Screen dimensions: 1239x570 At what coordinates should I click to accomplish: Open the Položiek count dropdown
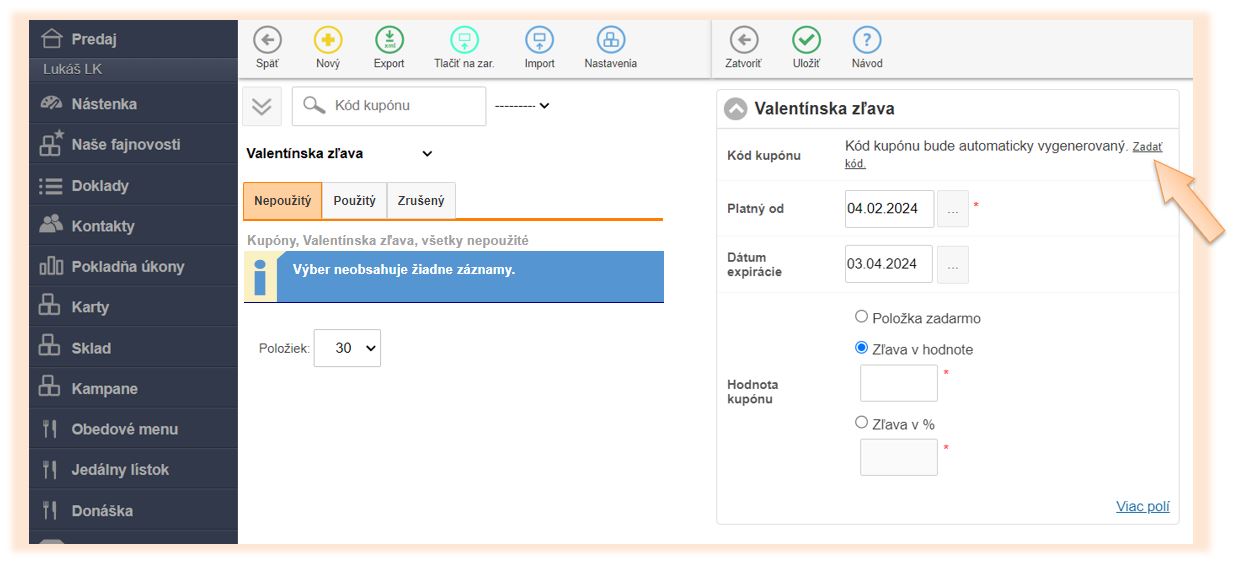tap(347, 348)
